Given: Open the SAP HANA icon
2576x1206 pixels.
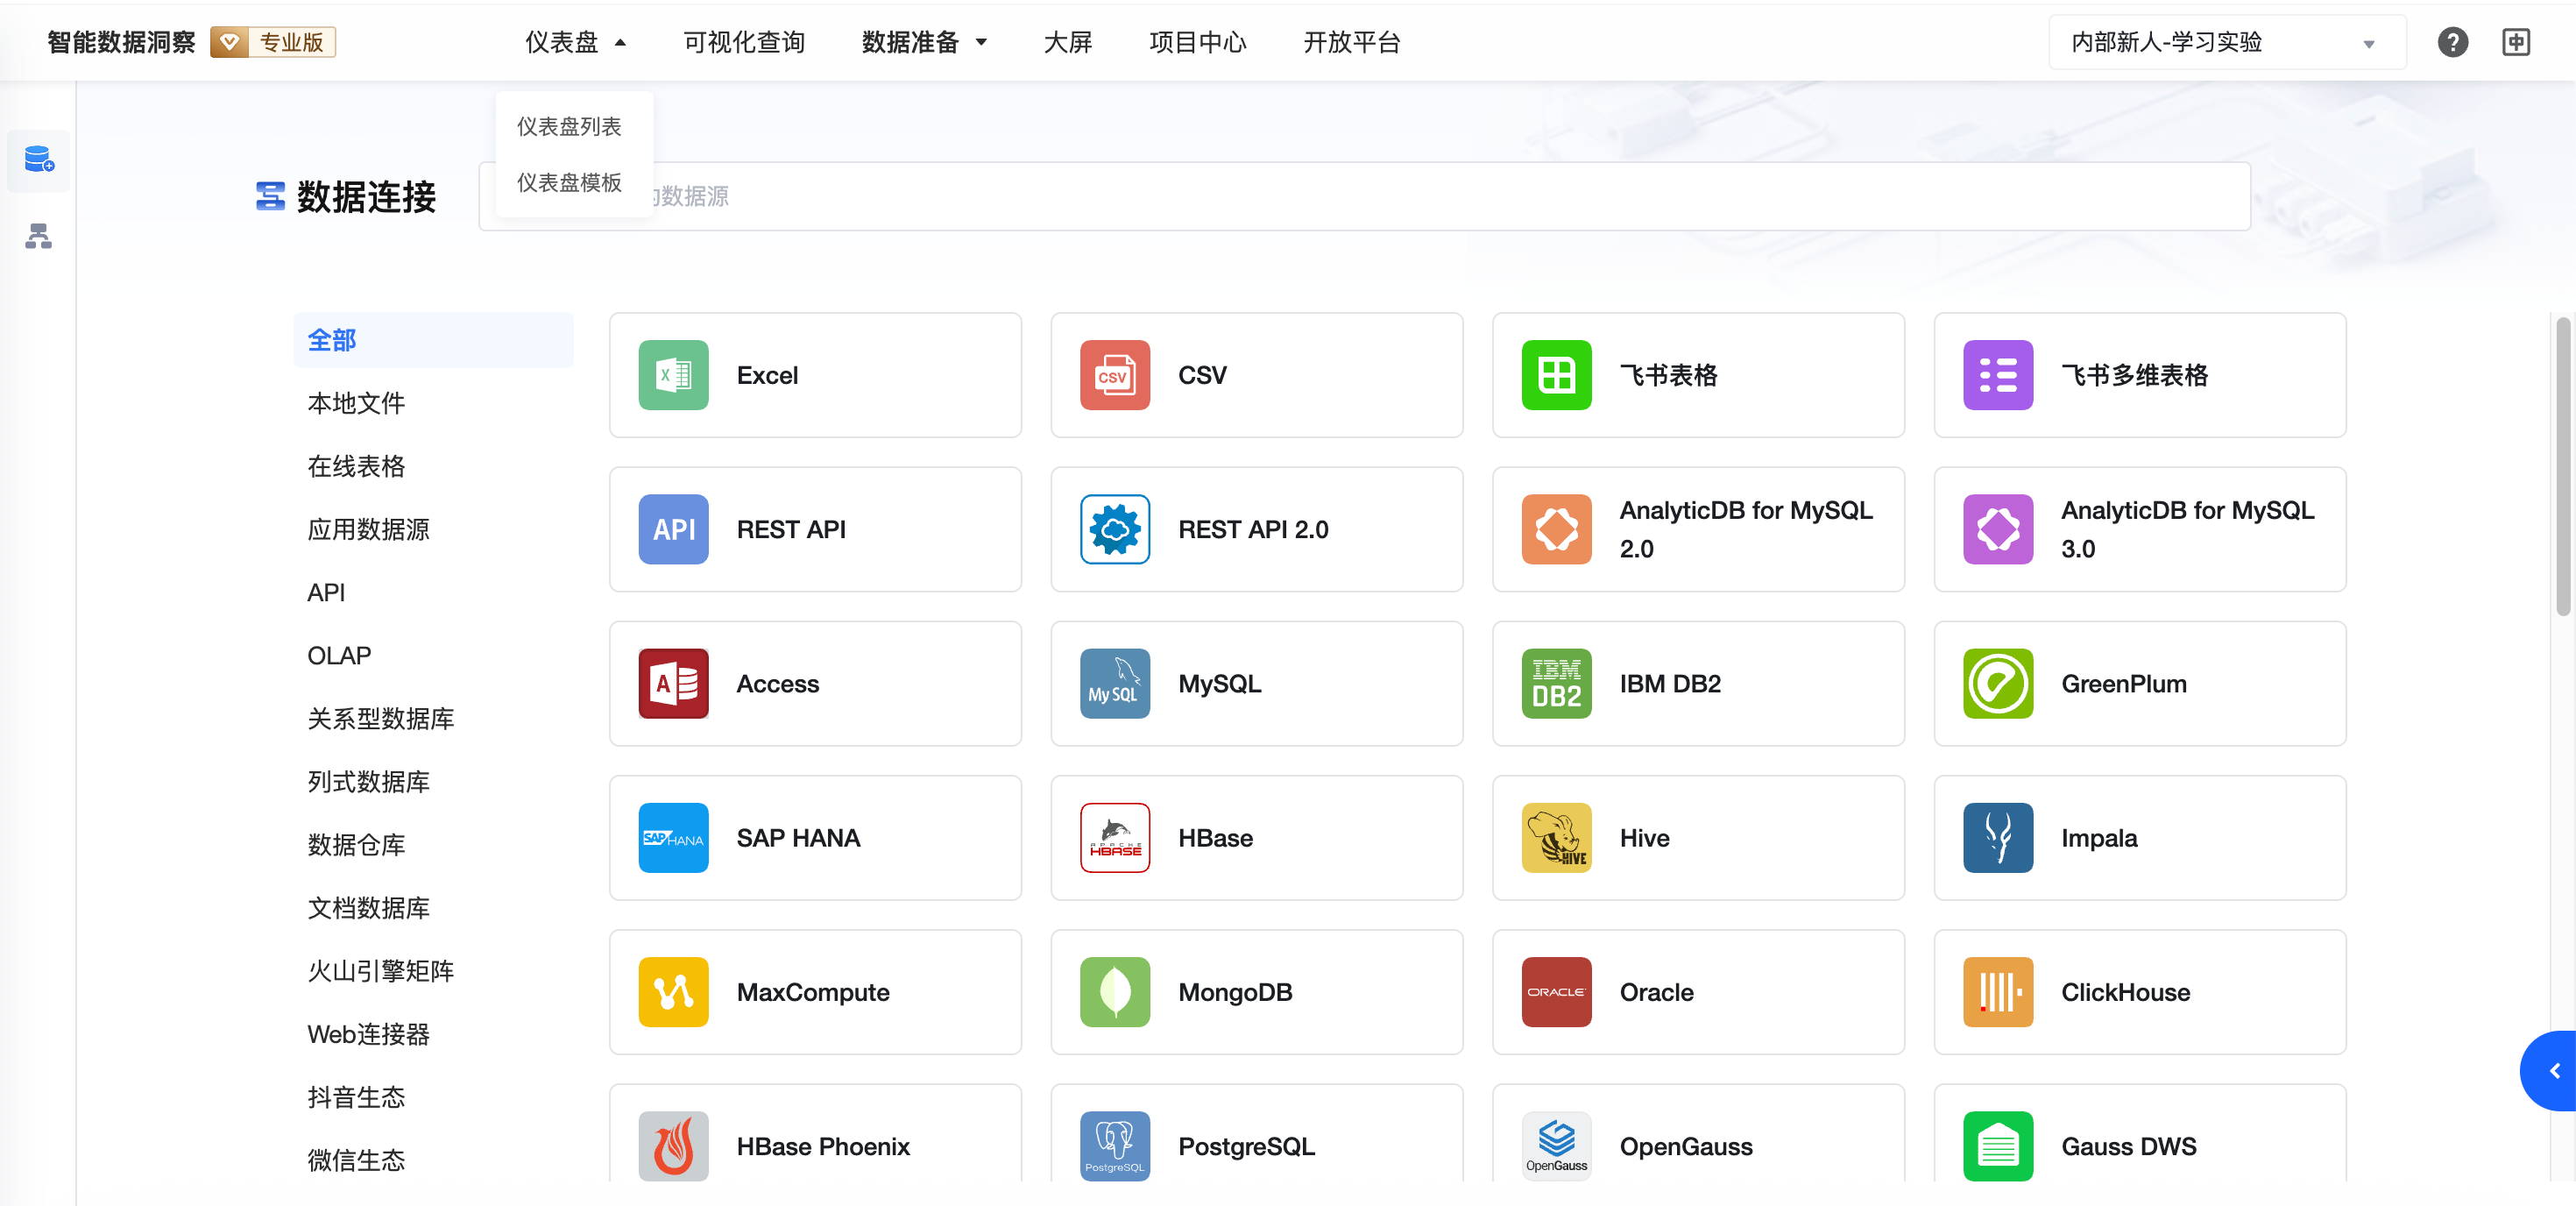Looking at the screenshot, I should click(673, 837).
